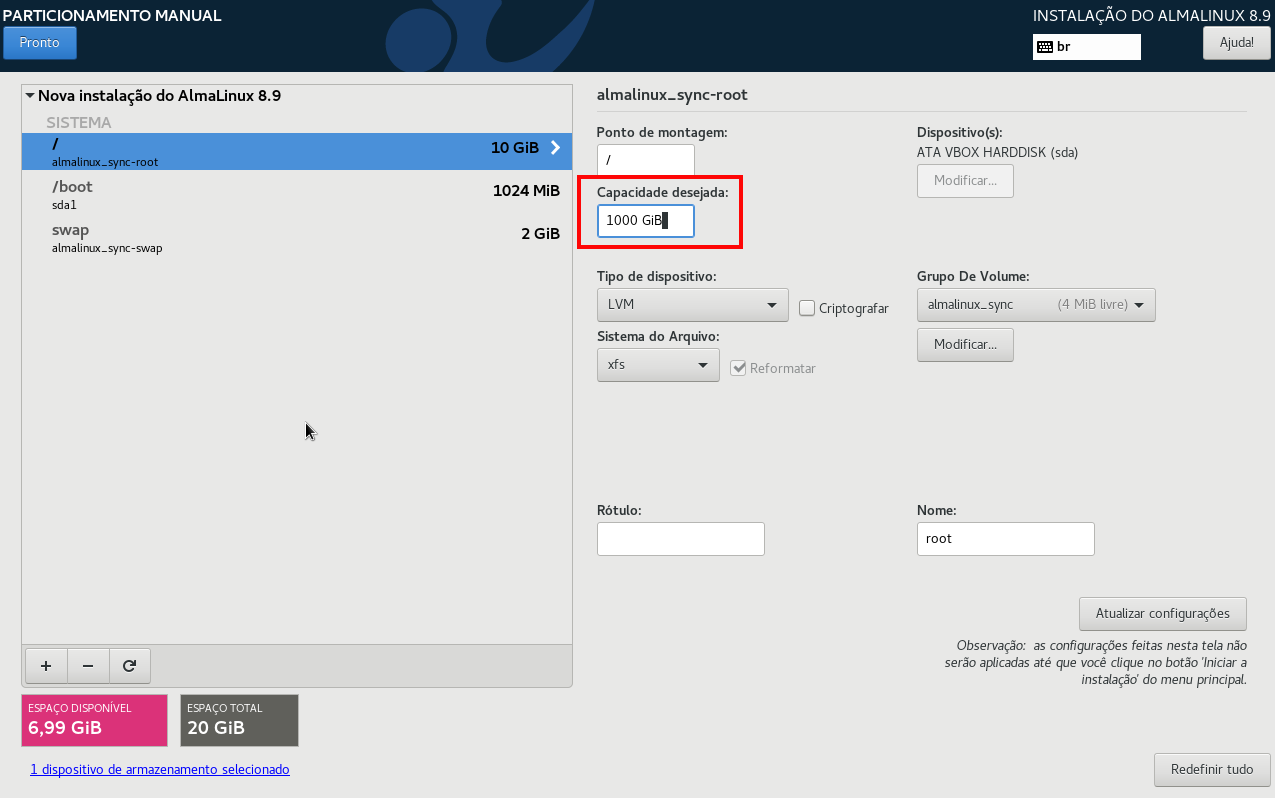Select the br keyboard layout indicator
Viewport: 1275px width, 798px height.
point(1087,47)
